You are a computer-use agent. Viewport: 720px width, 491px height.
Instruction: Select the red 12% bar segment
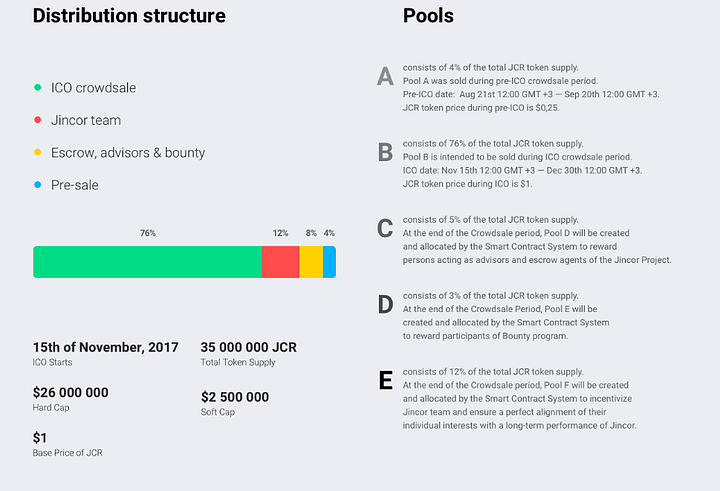click(x=281, y=262)
